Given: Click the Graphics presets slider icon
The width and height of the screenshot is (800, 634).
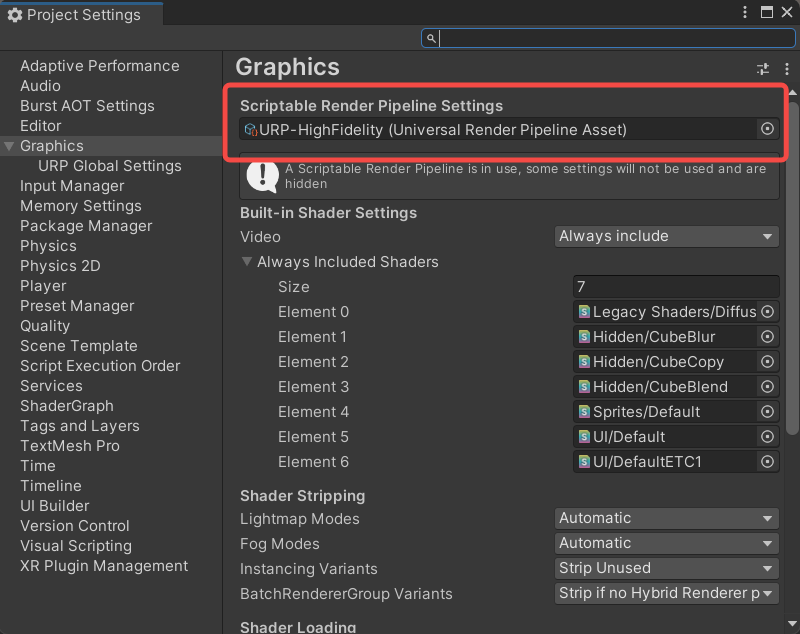Looking at the screenshot, I should pyautogui.click(x=763, y=69).
